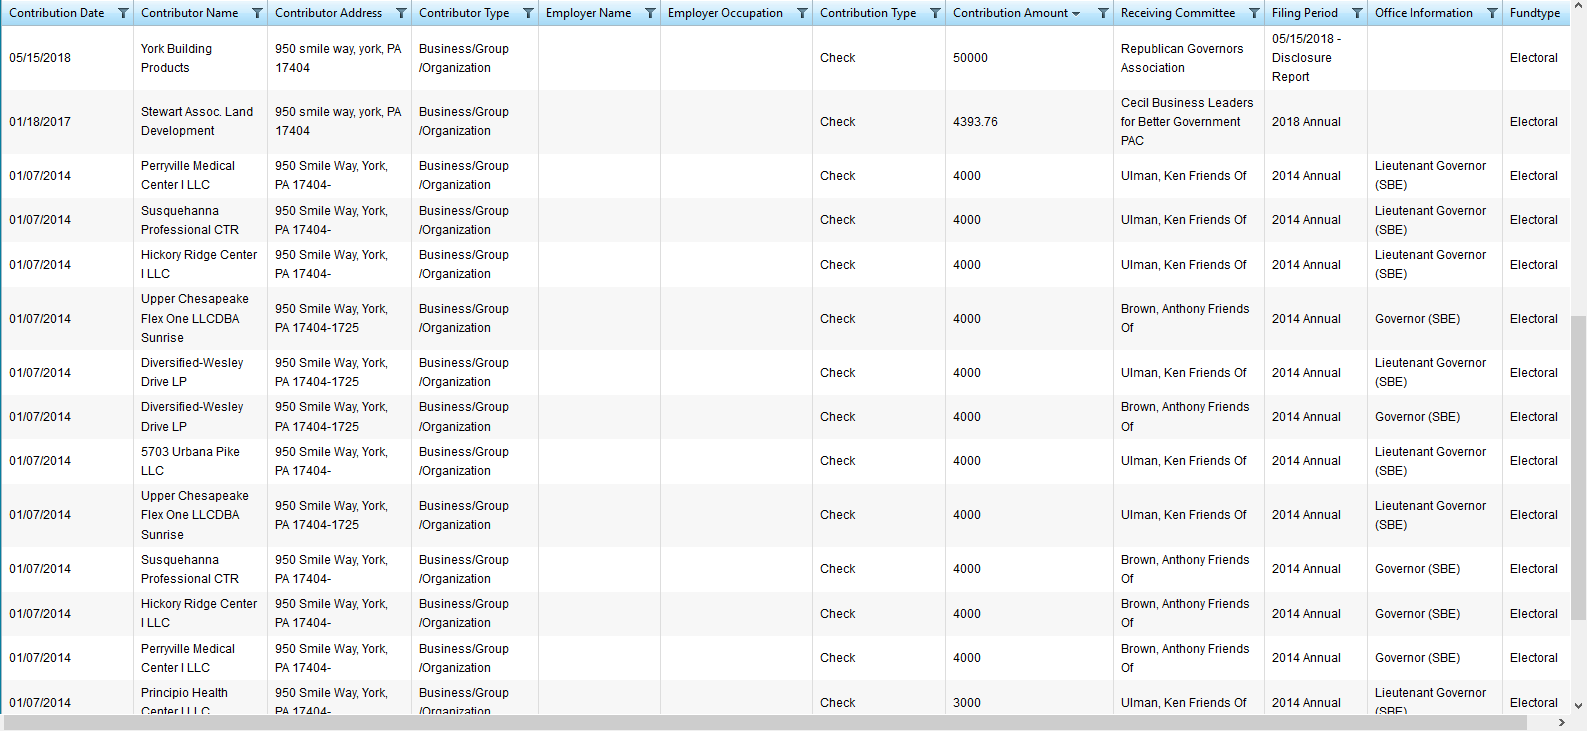Screen dimensions: 1591x739
Task: Click filter icon for Employer Occupation
Action: [x=802, y=13]
